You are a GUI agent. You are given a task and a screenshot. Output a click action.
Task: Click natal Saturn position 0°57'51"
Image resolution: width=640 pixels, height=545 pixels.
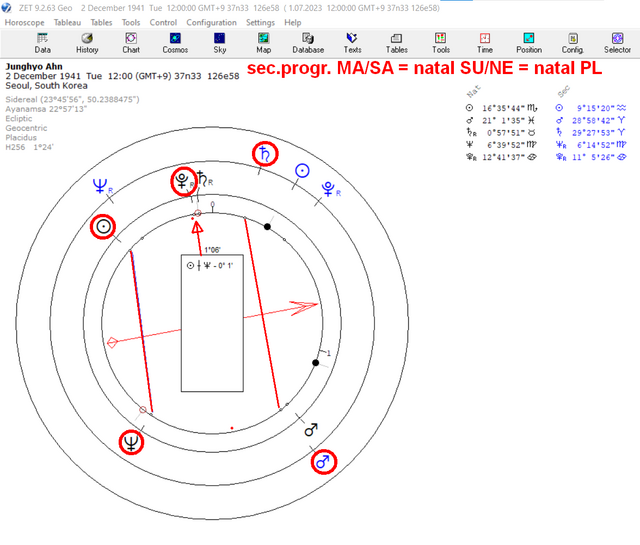(x=506, y=133)
